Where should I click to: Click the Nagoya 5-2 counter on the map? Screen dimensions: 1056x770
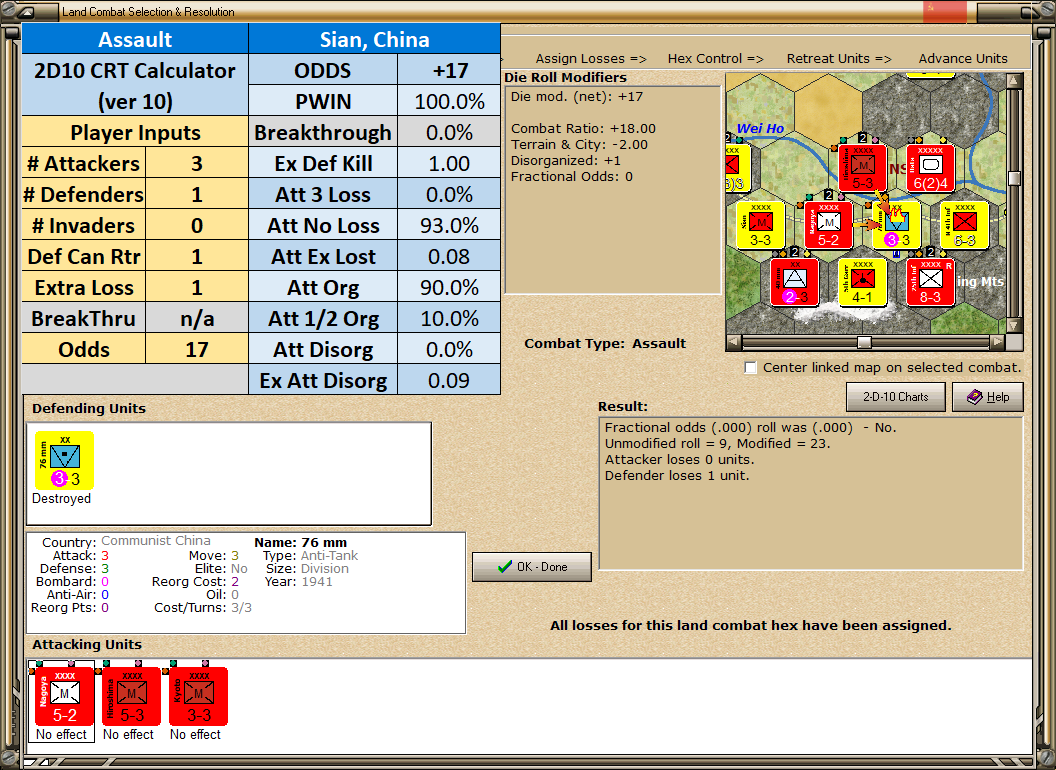tap(828, 225)
